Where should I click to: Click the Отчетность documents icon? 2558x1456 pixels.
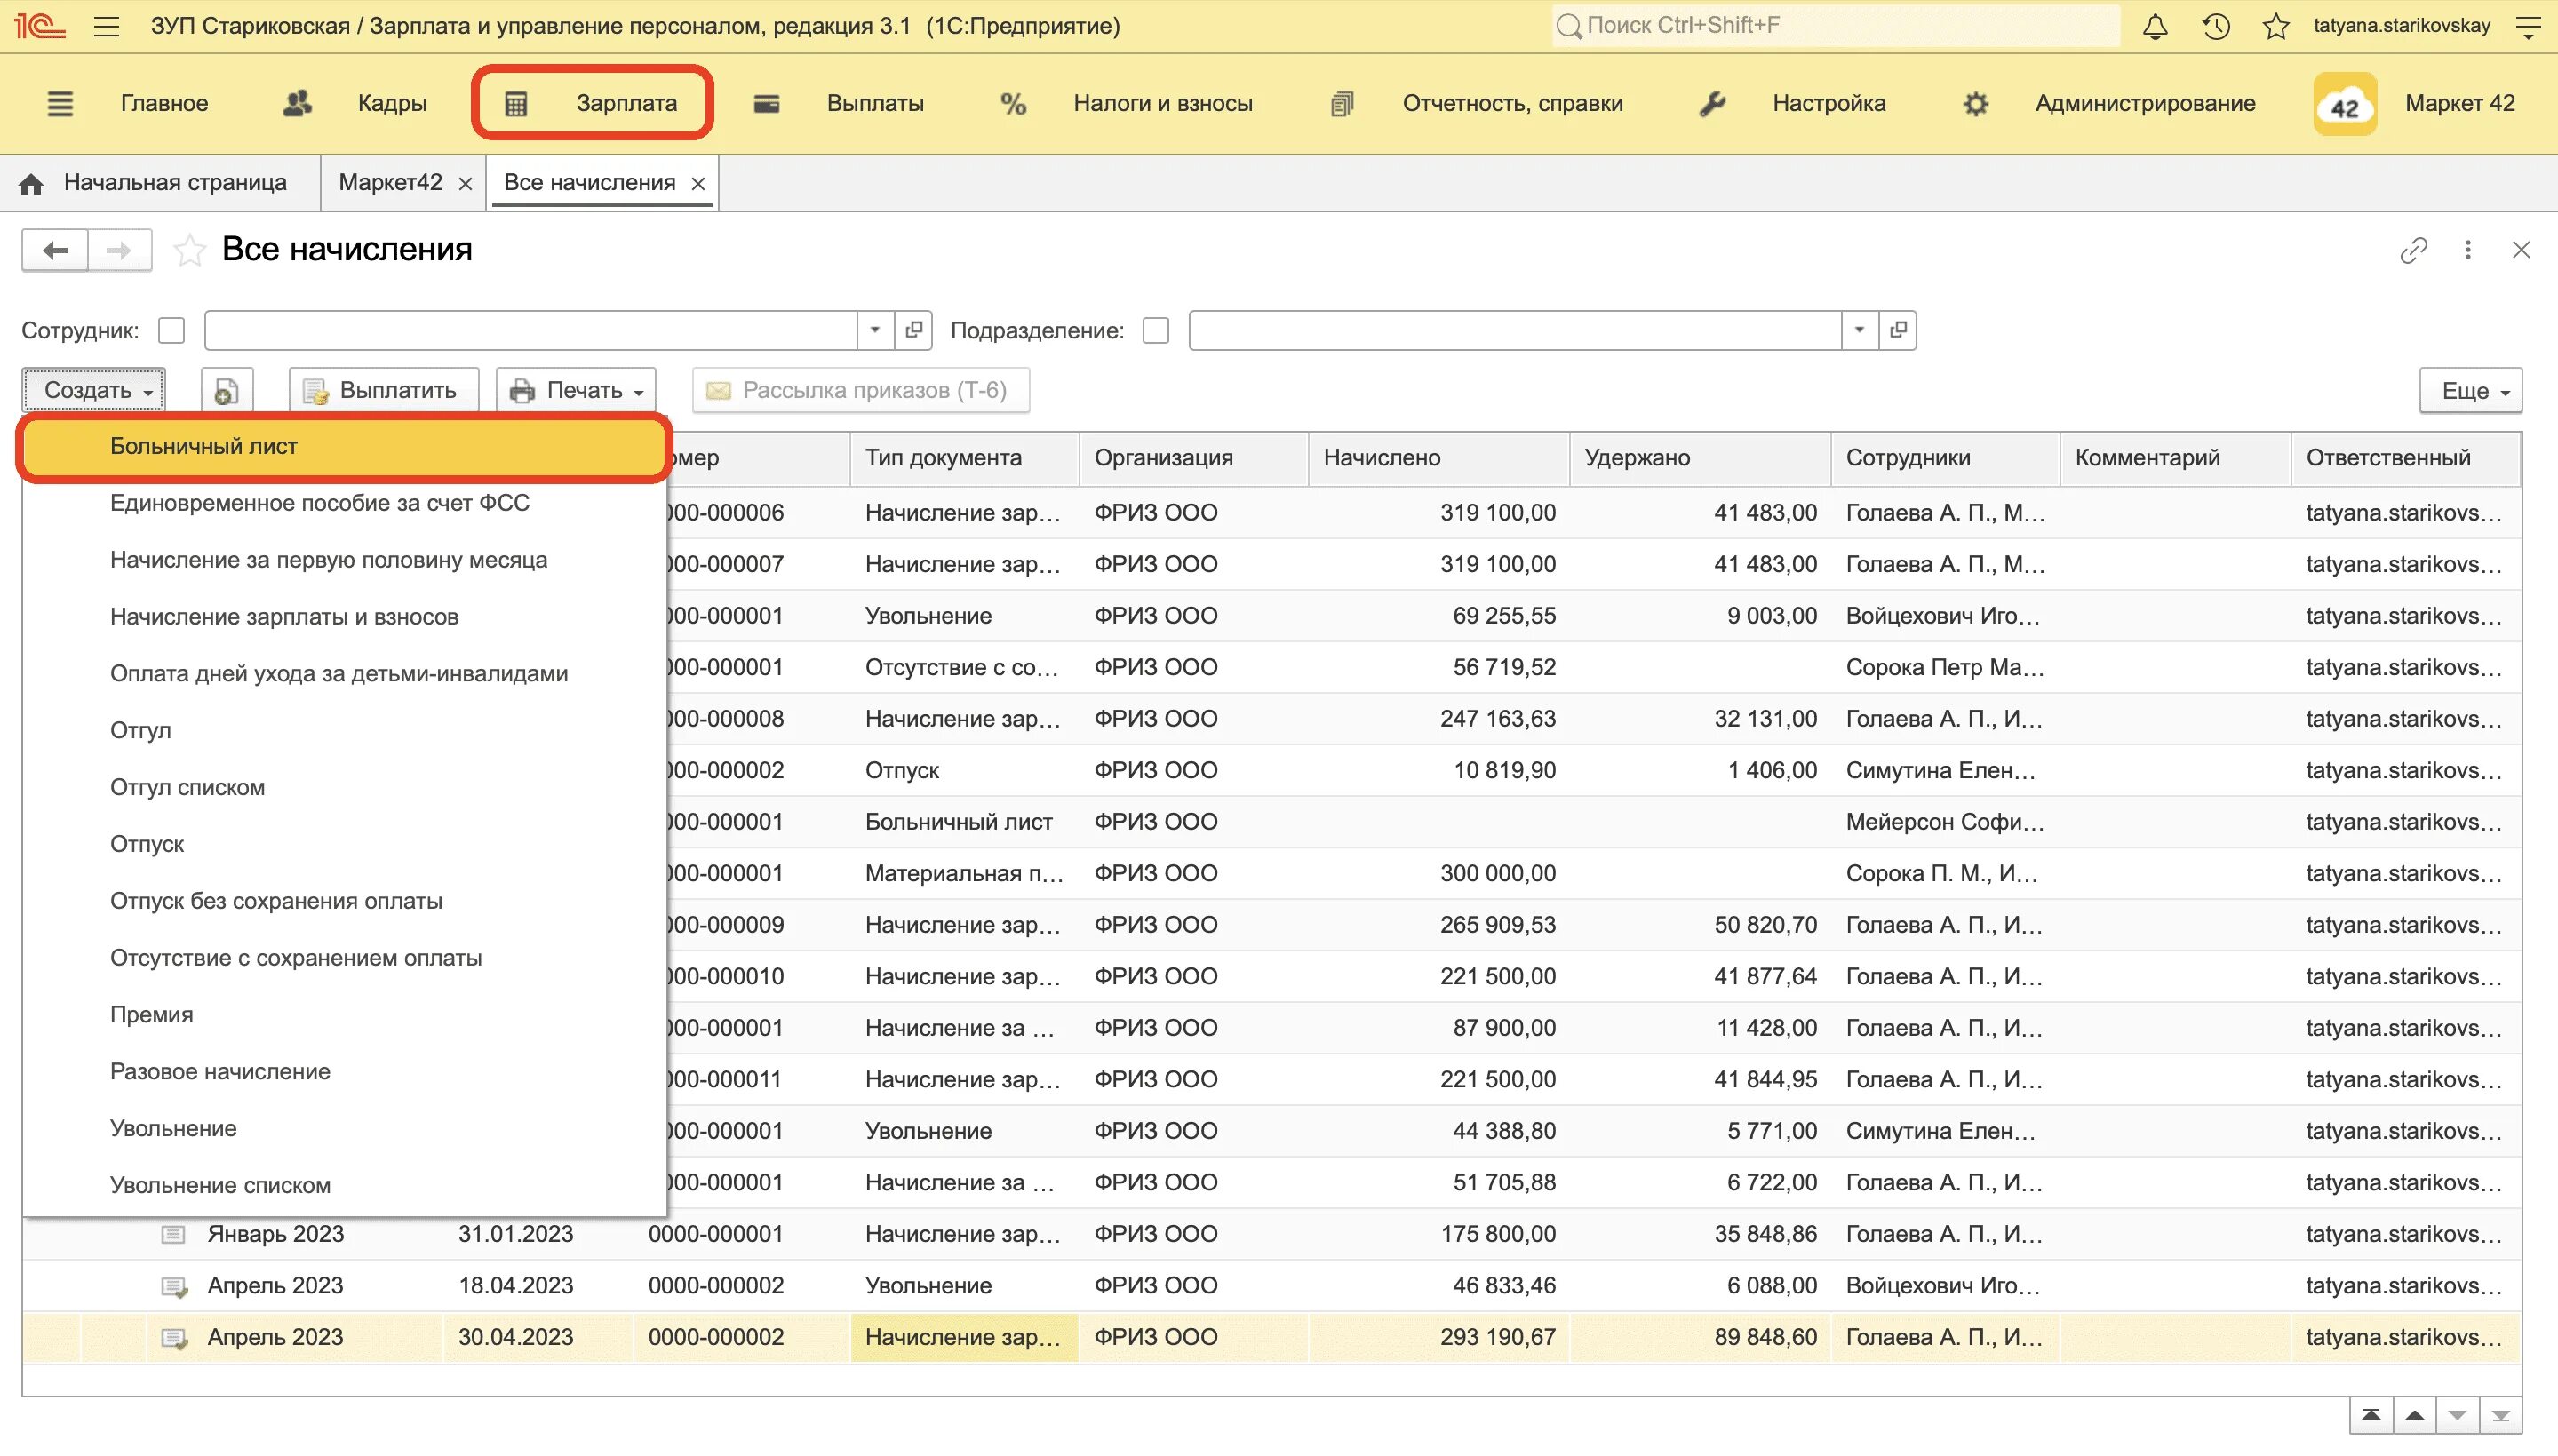[1342, 104]
